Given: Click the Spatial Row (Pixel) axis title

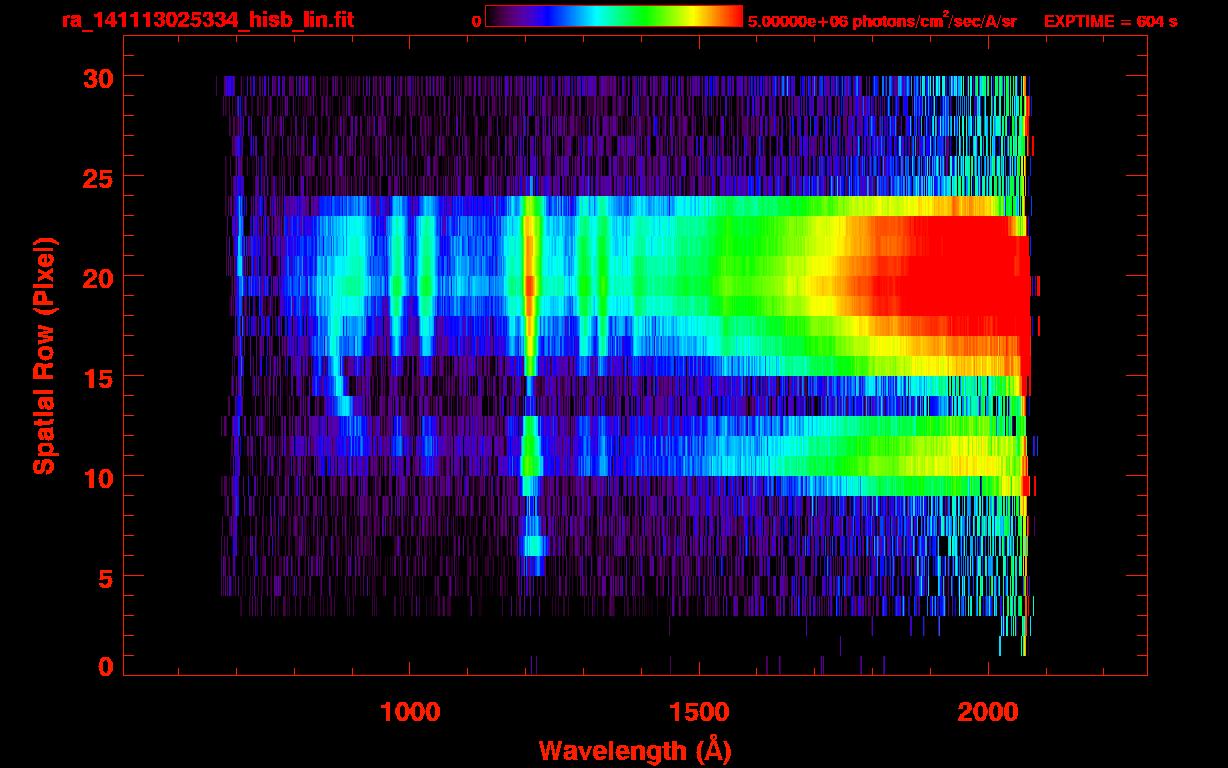Looking at the screenshot, I should pyautogui.click(x=43, y=356).
